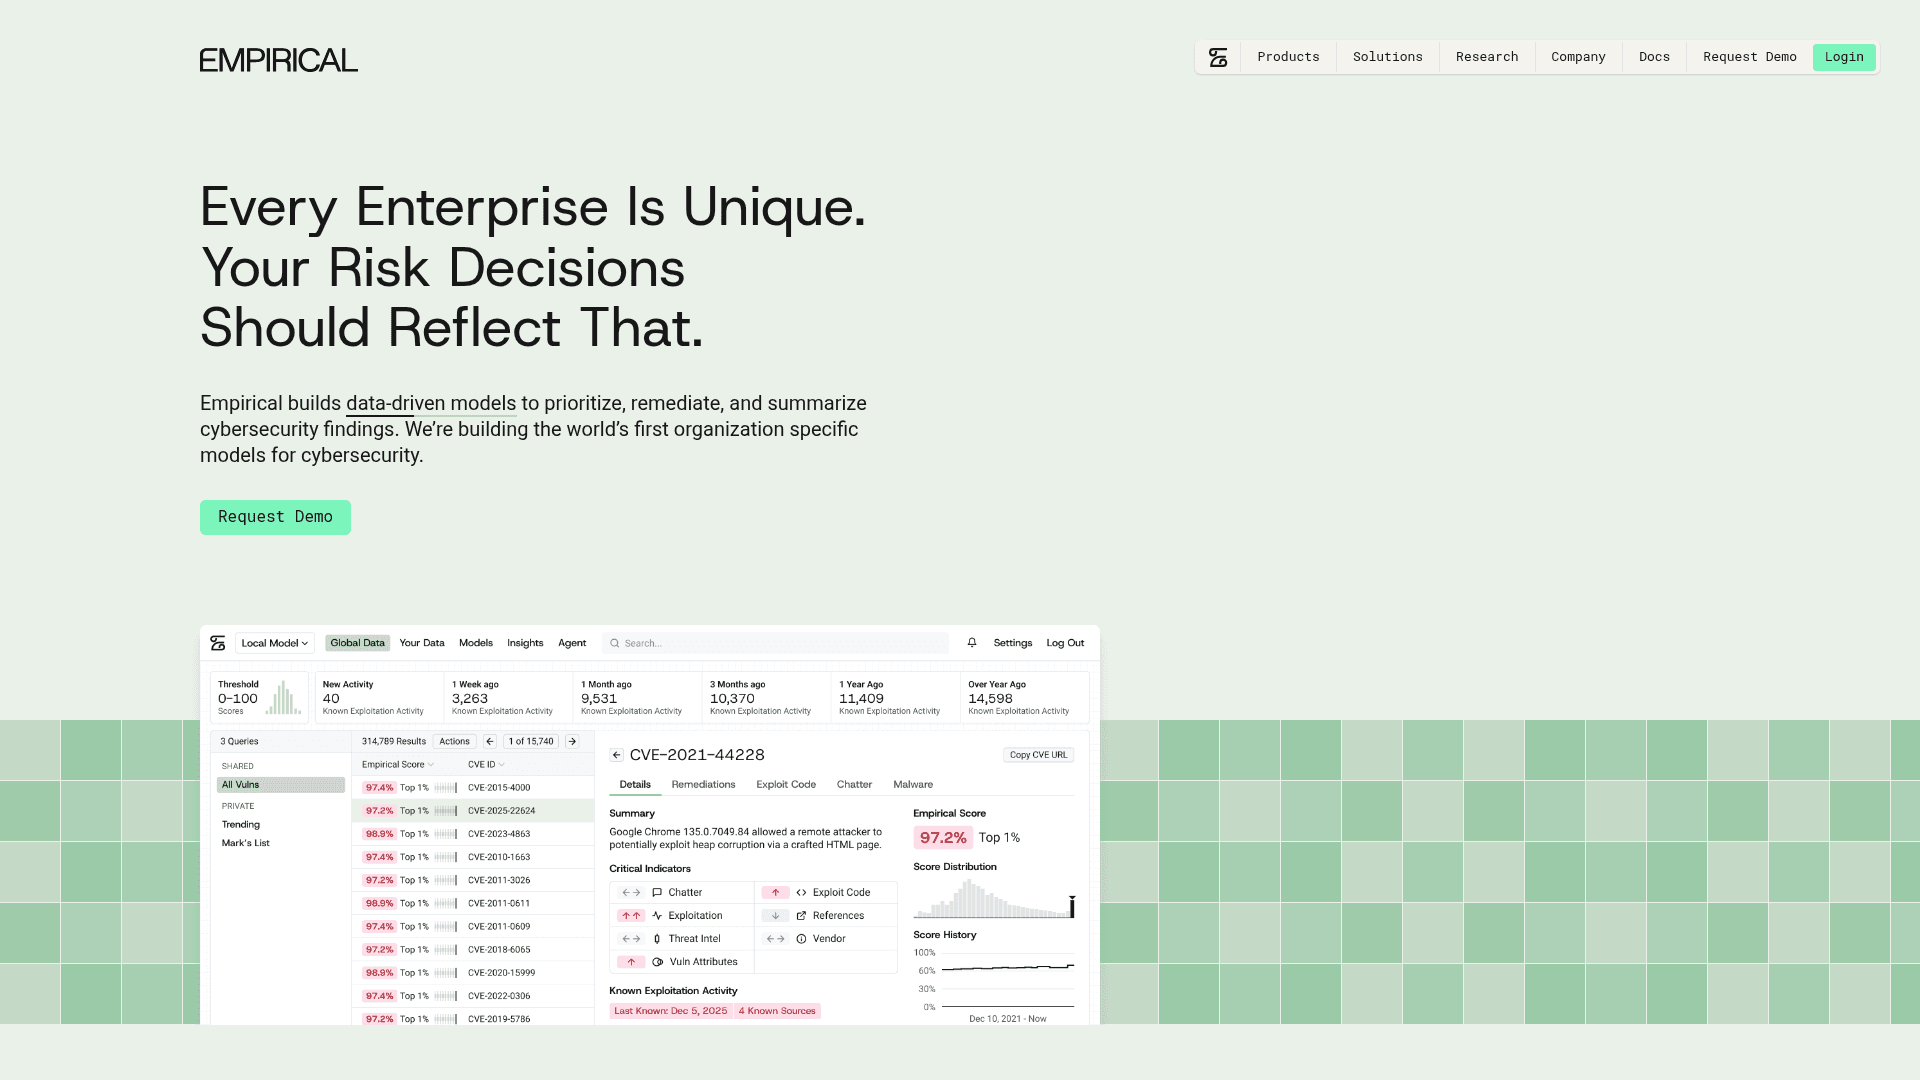Image resolution: width=1920 pixels, height=1080 pixels.
Task: Open the Exploit Code tab
Action: click(x=786, y=785)
